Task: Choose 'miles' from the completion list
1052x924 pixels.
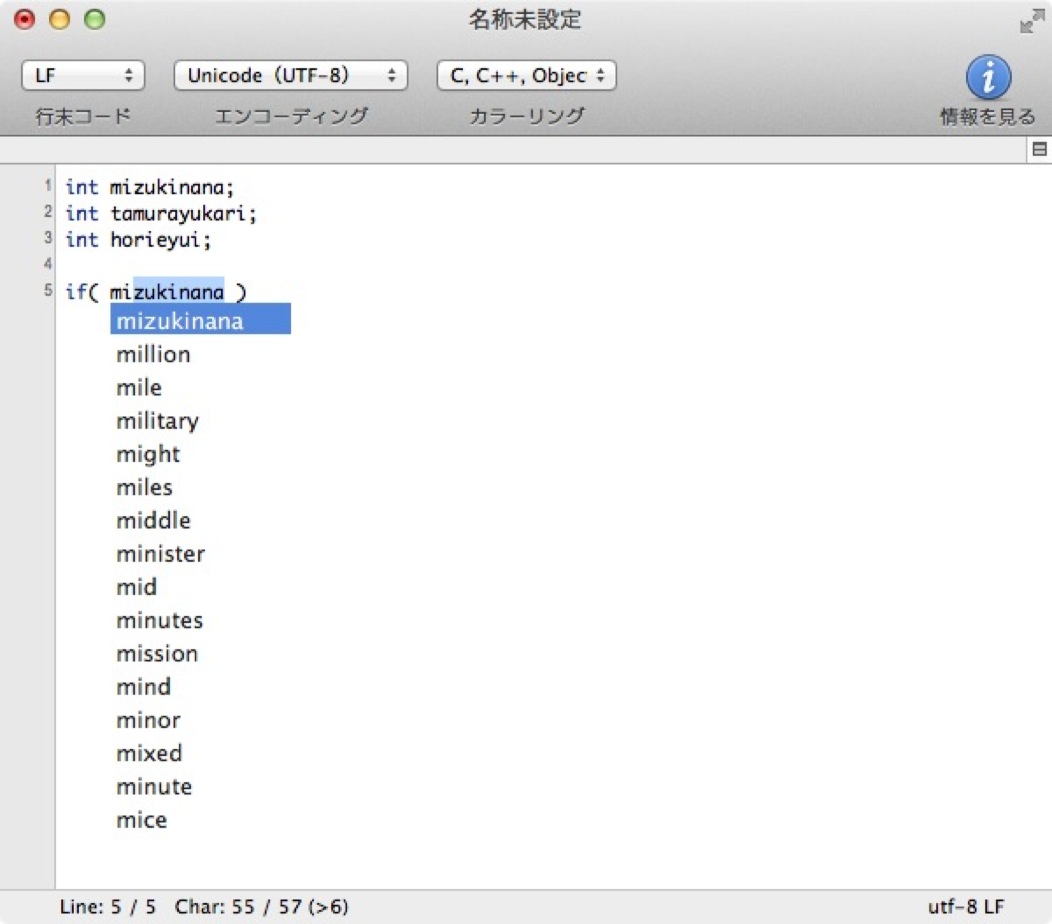Action: pyautogui.click(x=144, y=487)
